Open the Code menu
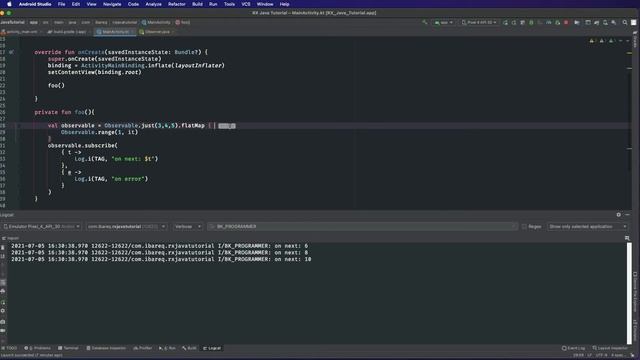Image resolution: width=640 pixels, height=360 pixels. (133, 4)
